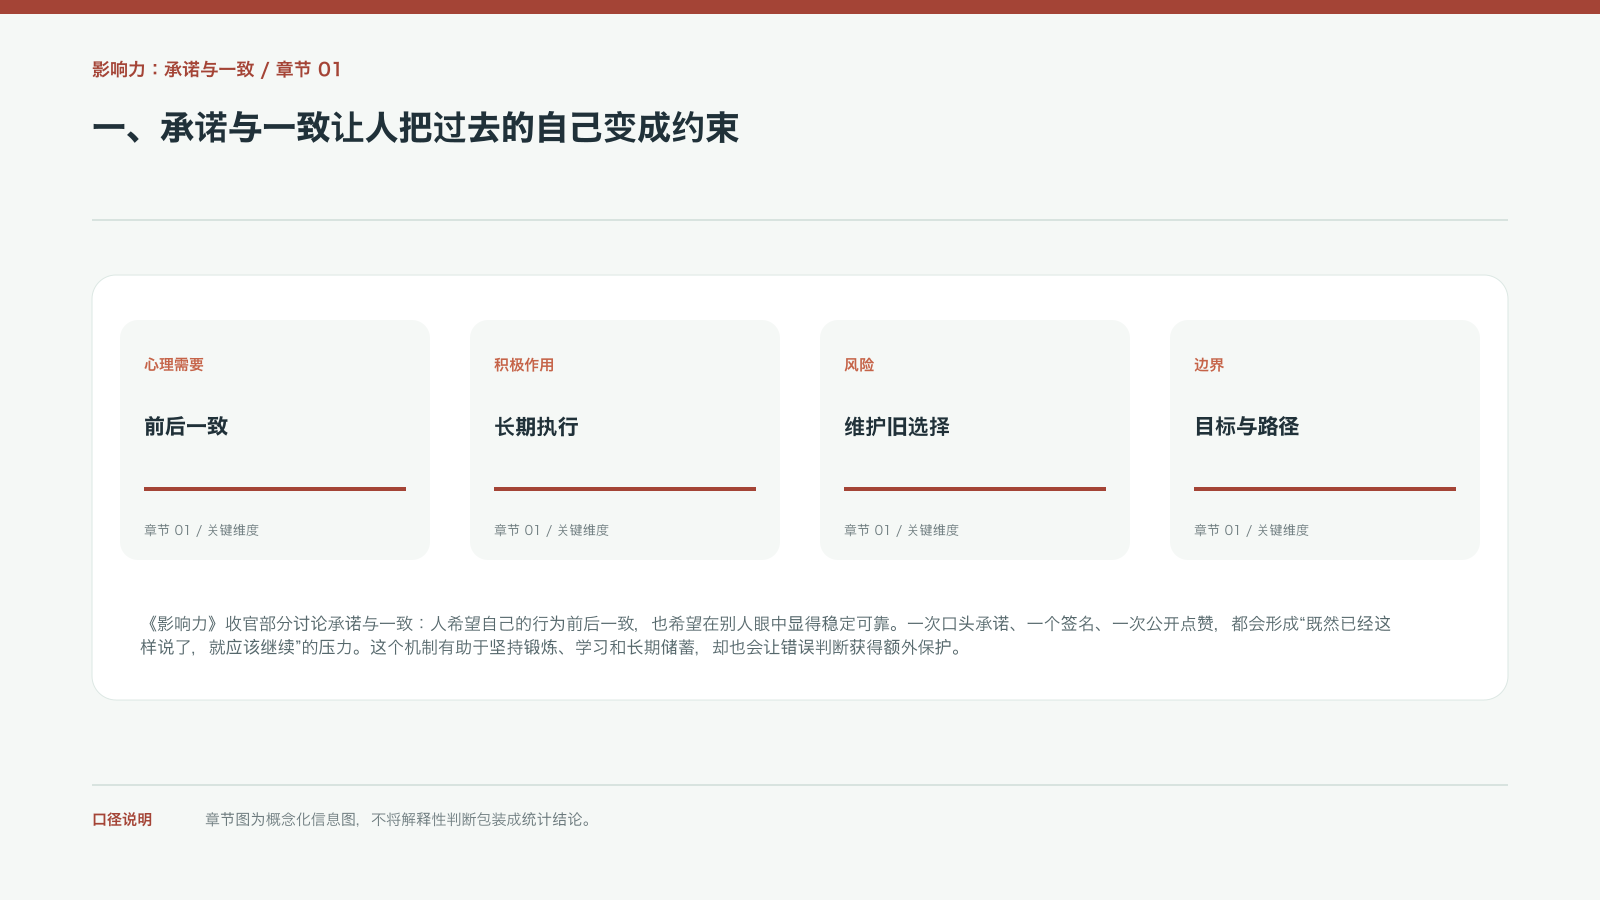Click the '积极作用' card label
Viewport: 1600px width, 900px height.
(x=524, y=365)
